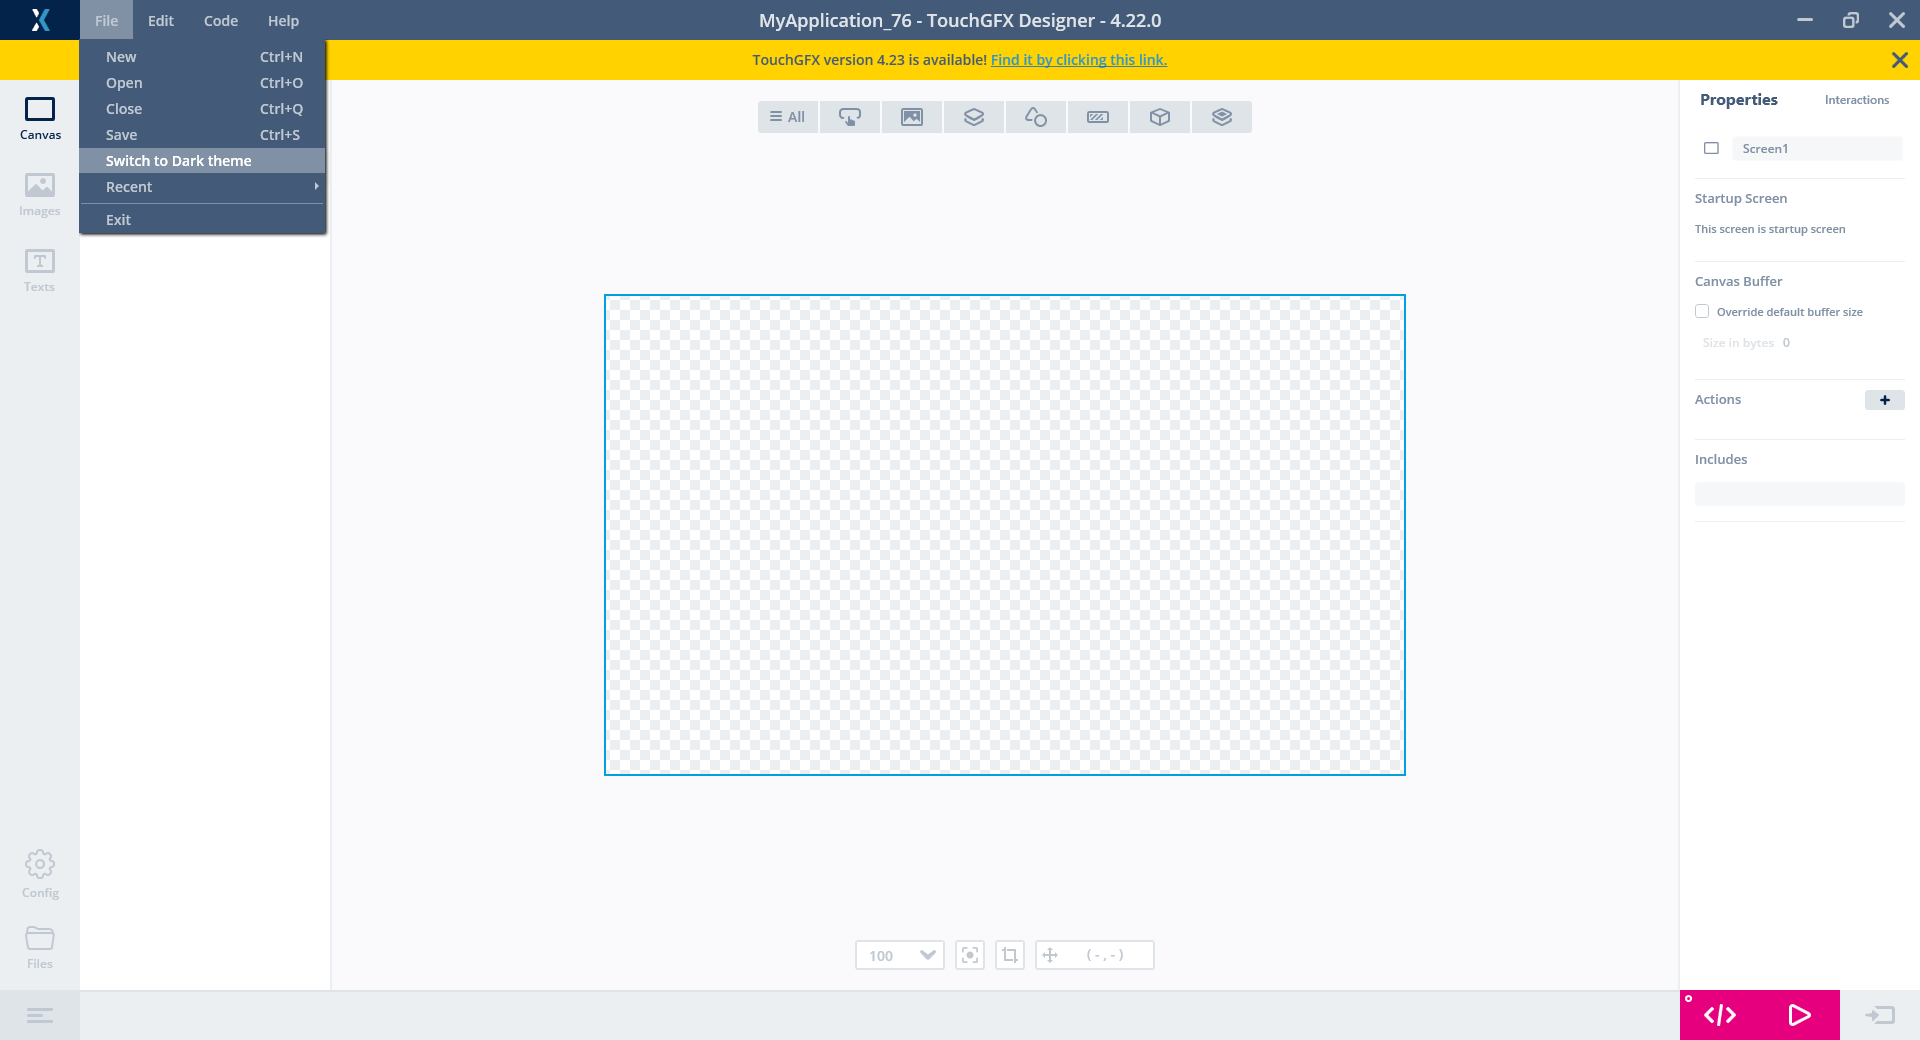
Task: Add a new action with plus button
Action: (1884, 400)
